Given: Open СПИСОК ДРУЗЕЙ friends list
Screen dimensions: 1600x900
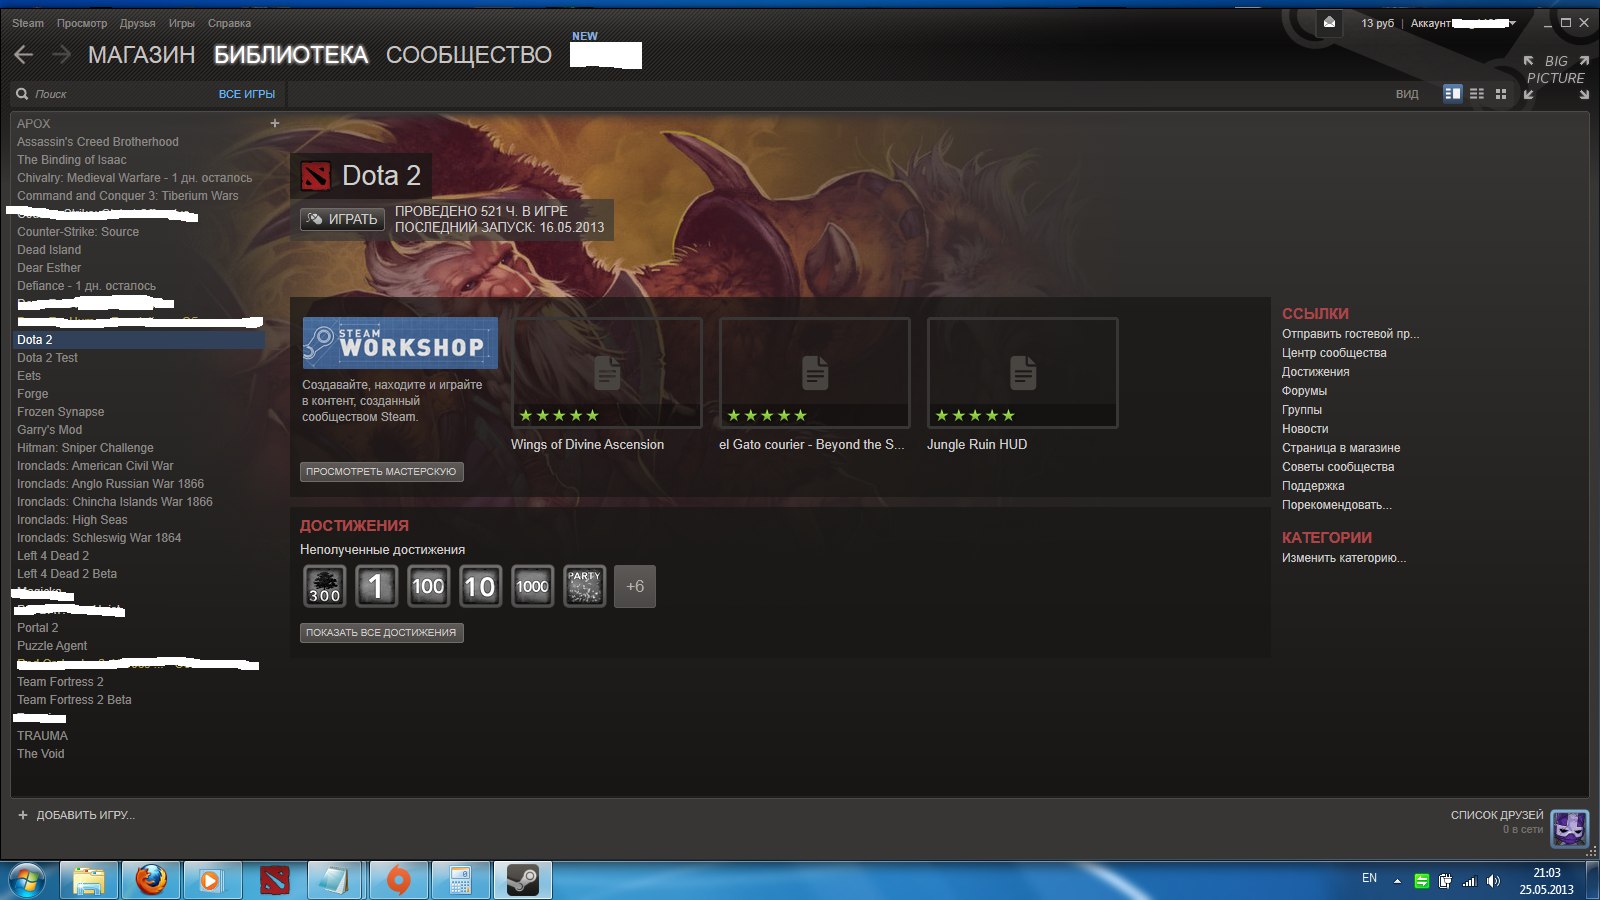Looking at the screenshot, I should (x=1497, y=815).
